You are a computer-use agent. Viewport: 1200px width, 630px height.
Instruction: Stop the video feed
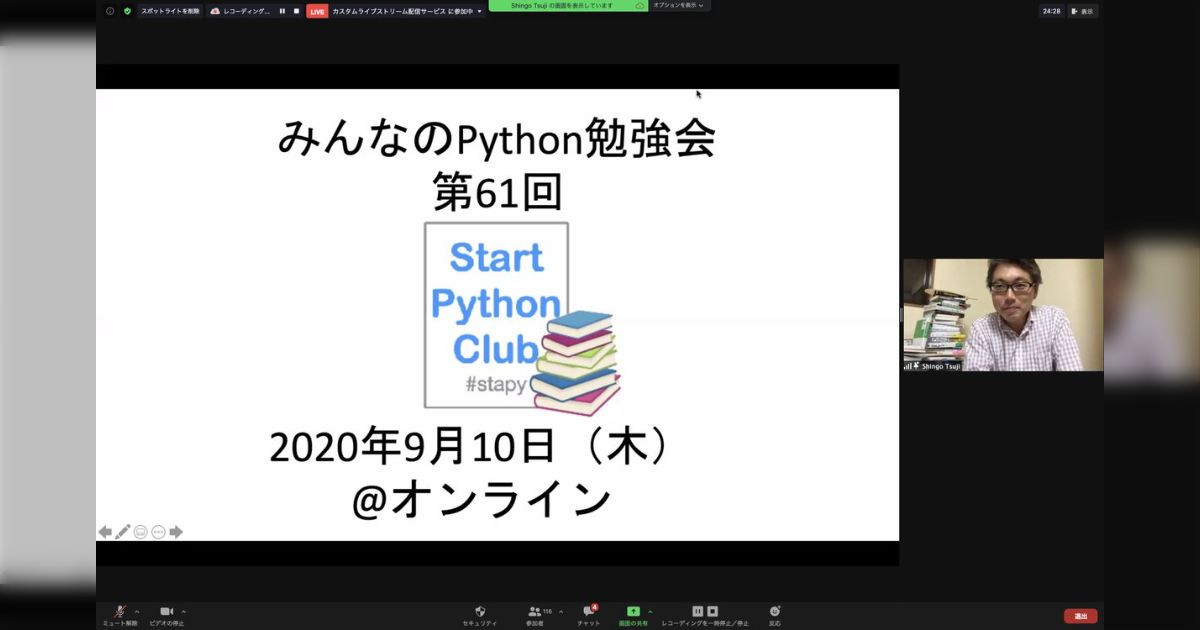click(165, 611)
